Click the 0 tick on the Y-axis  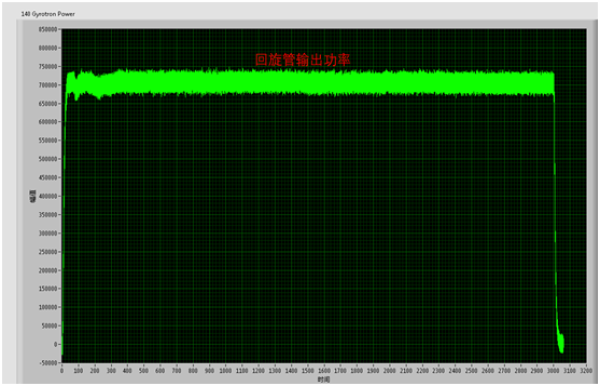click(55, 344)
